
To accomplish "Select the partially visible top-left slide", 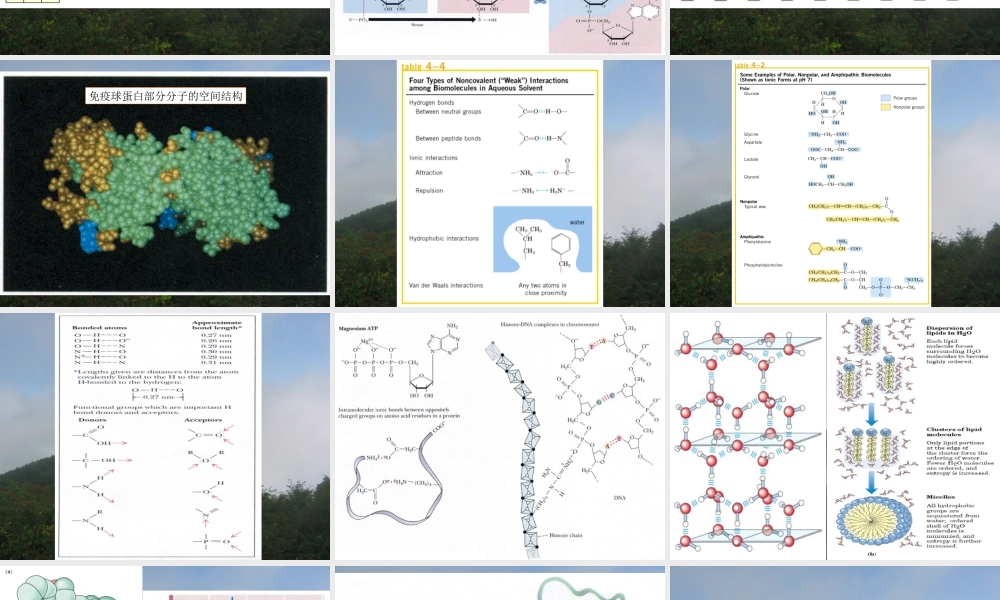I will pos(165,27).
